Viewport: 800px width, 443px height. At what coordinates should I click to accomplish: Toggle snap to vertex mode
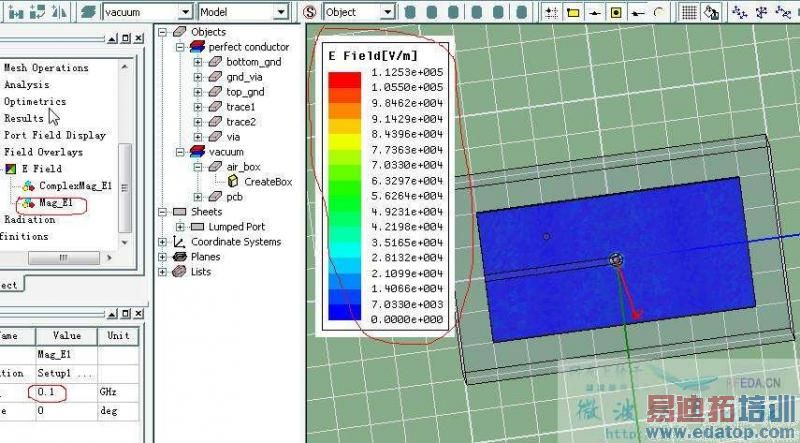(573, 12)
